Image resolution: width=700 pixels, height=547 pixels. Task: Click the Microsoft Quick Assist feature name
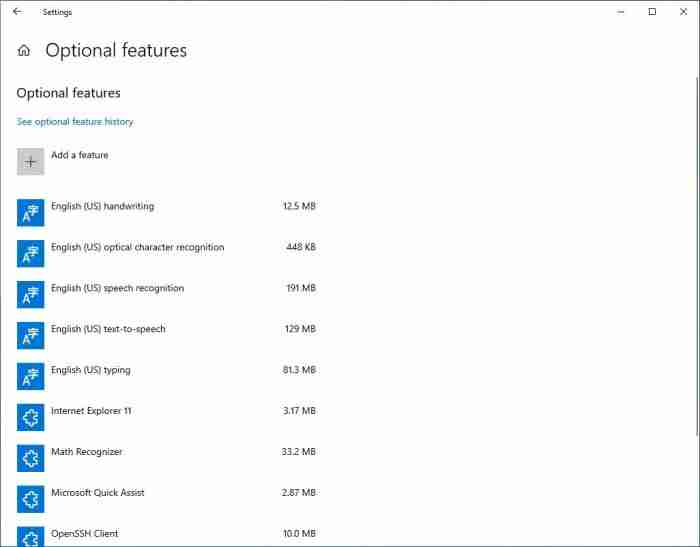click(98, 493)
